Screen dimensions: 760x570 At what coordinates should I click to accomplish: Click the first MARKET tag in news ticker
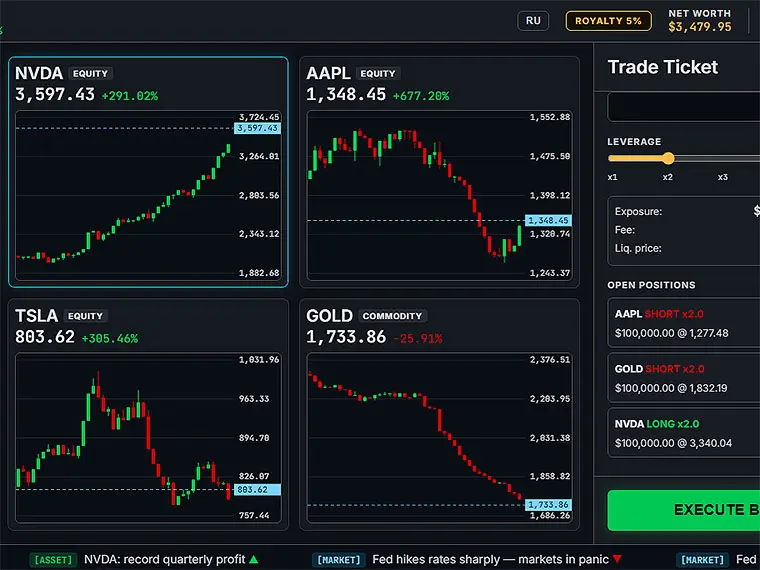tap(339, 560)
